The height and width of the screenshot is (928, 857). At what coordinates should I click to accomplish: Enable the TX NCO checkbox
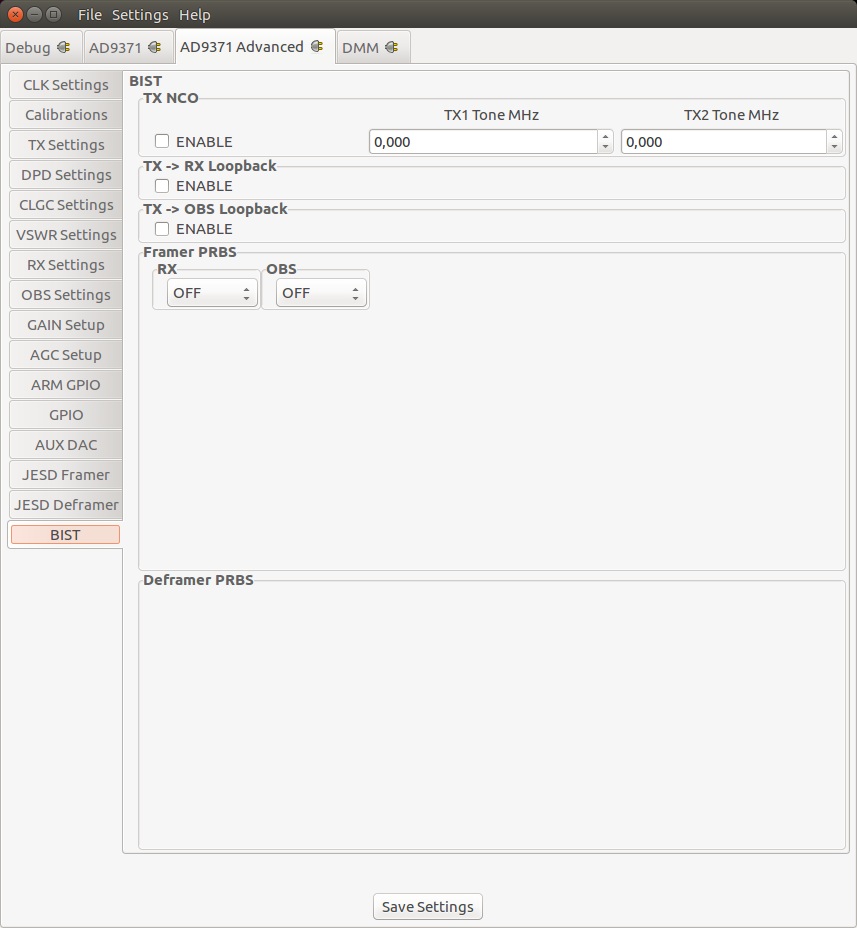(161, 141)
